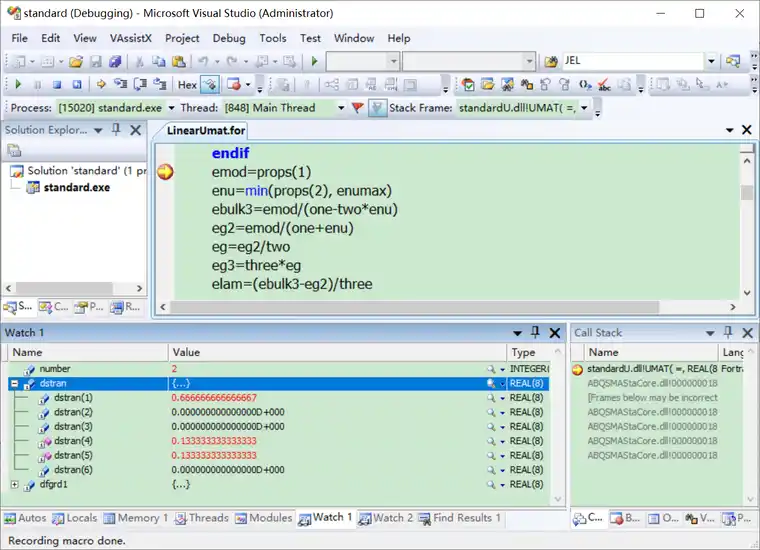Open Watch 1 window position dropdown
This screenshot has height=550, width=760.
[517, 333]
